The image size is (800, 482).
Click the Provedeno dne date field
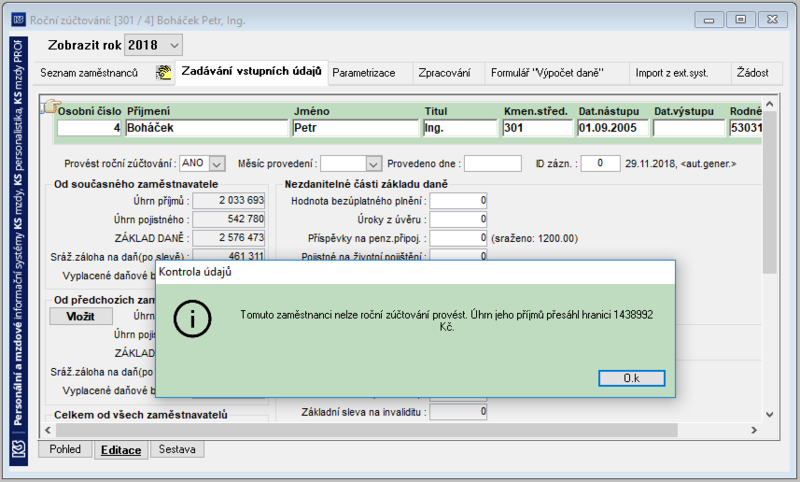tap(493, 164)
